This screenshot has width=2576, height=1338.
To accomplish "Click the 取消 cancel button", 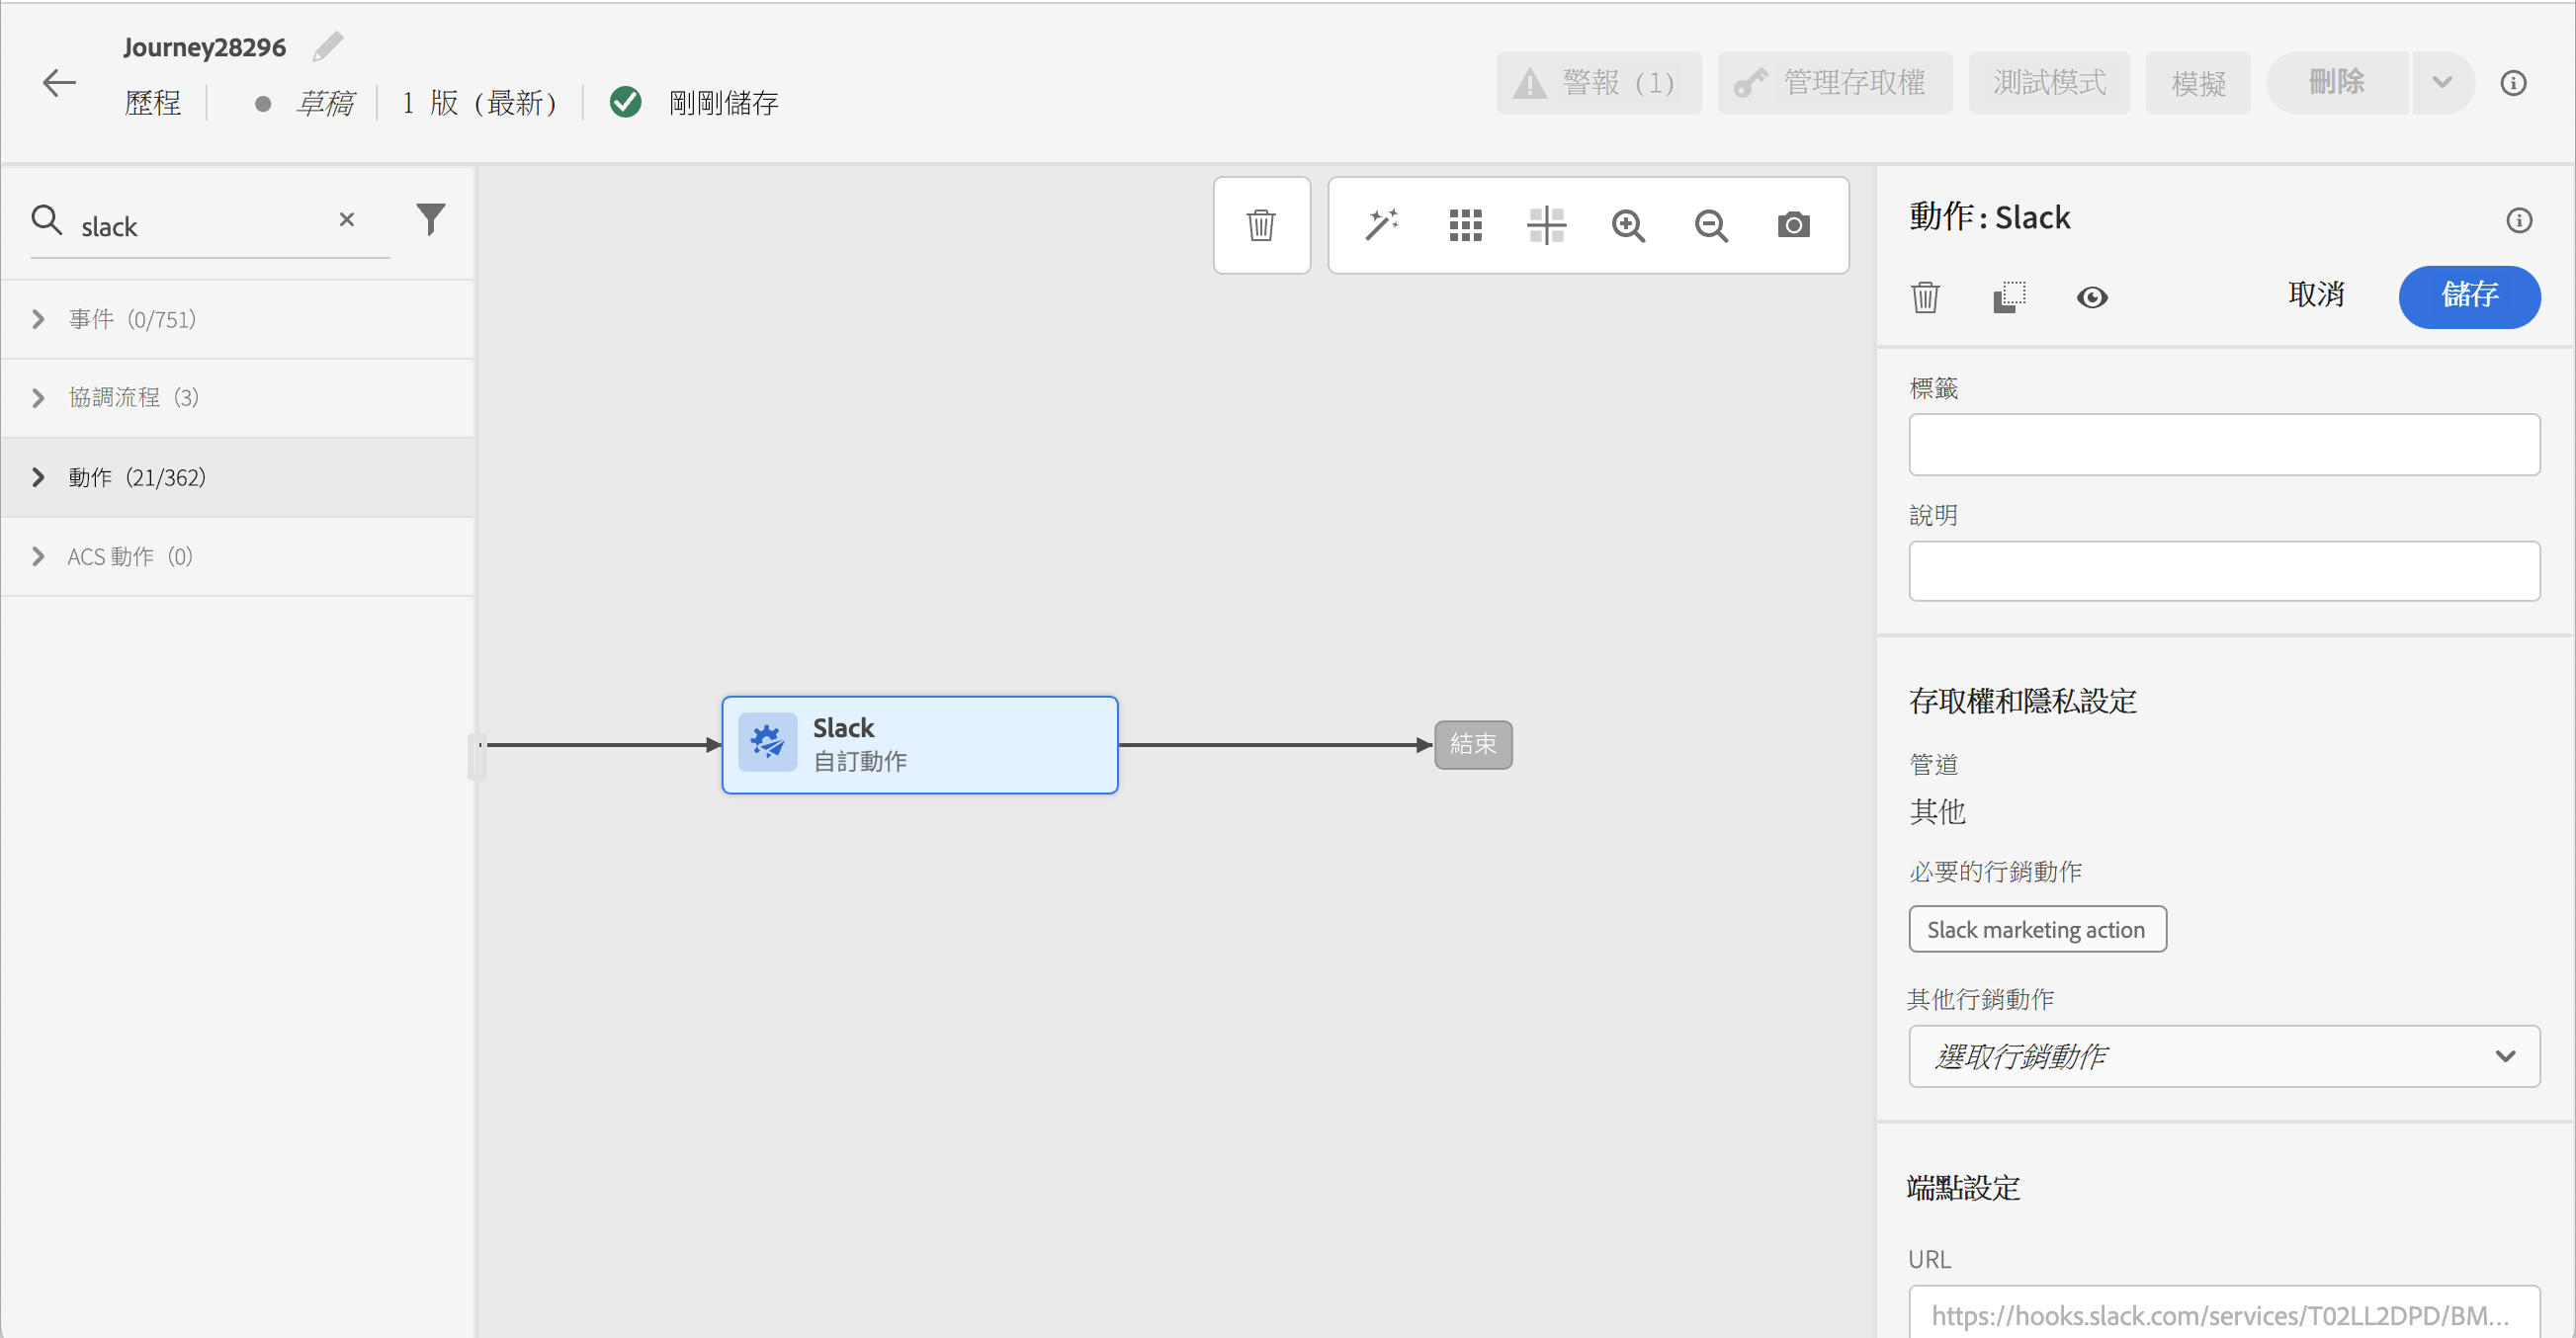I will [x=2315, y=296].
